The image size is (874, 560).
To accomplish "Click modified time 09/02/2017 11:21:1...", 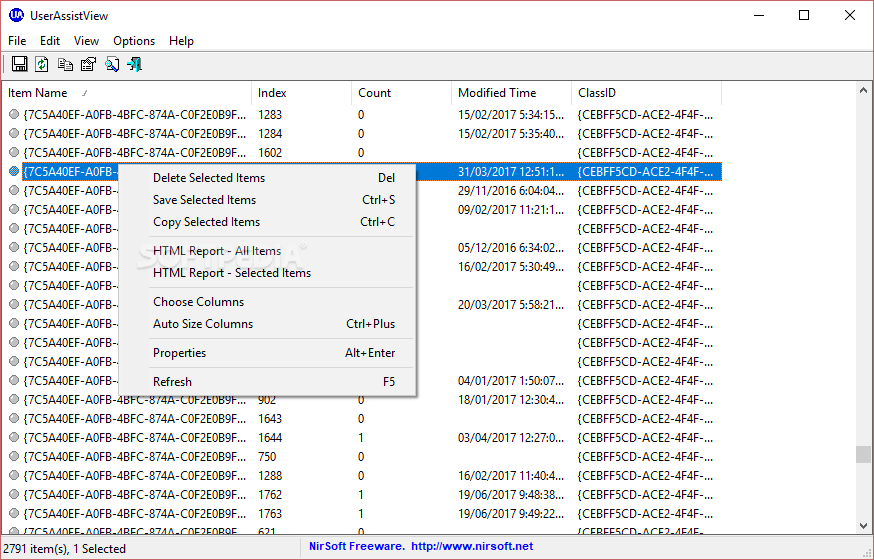I will tap(511, 210).
